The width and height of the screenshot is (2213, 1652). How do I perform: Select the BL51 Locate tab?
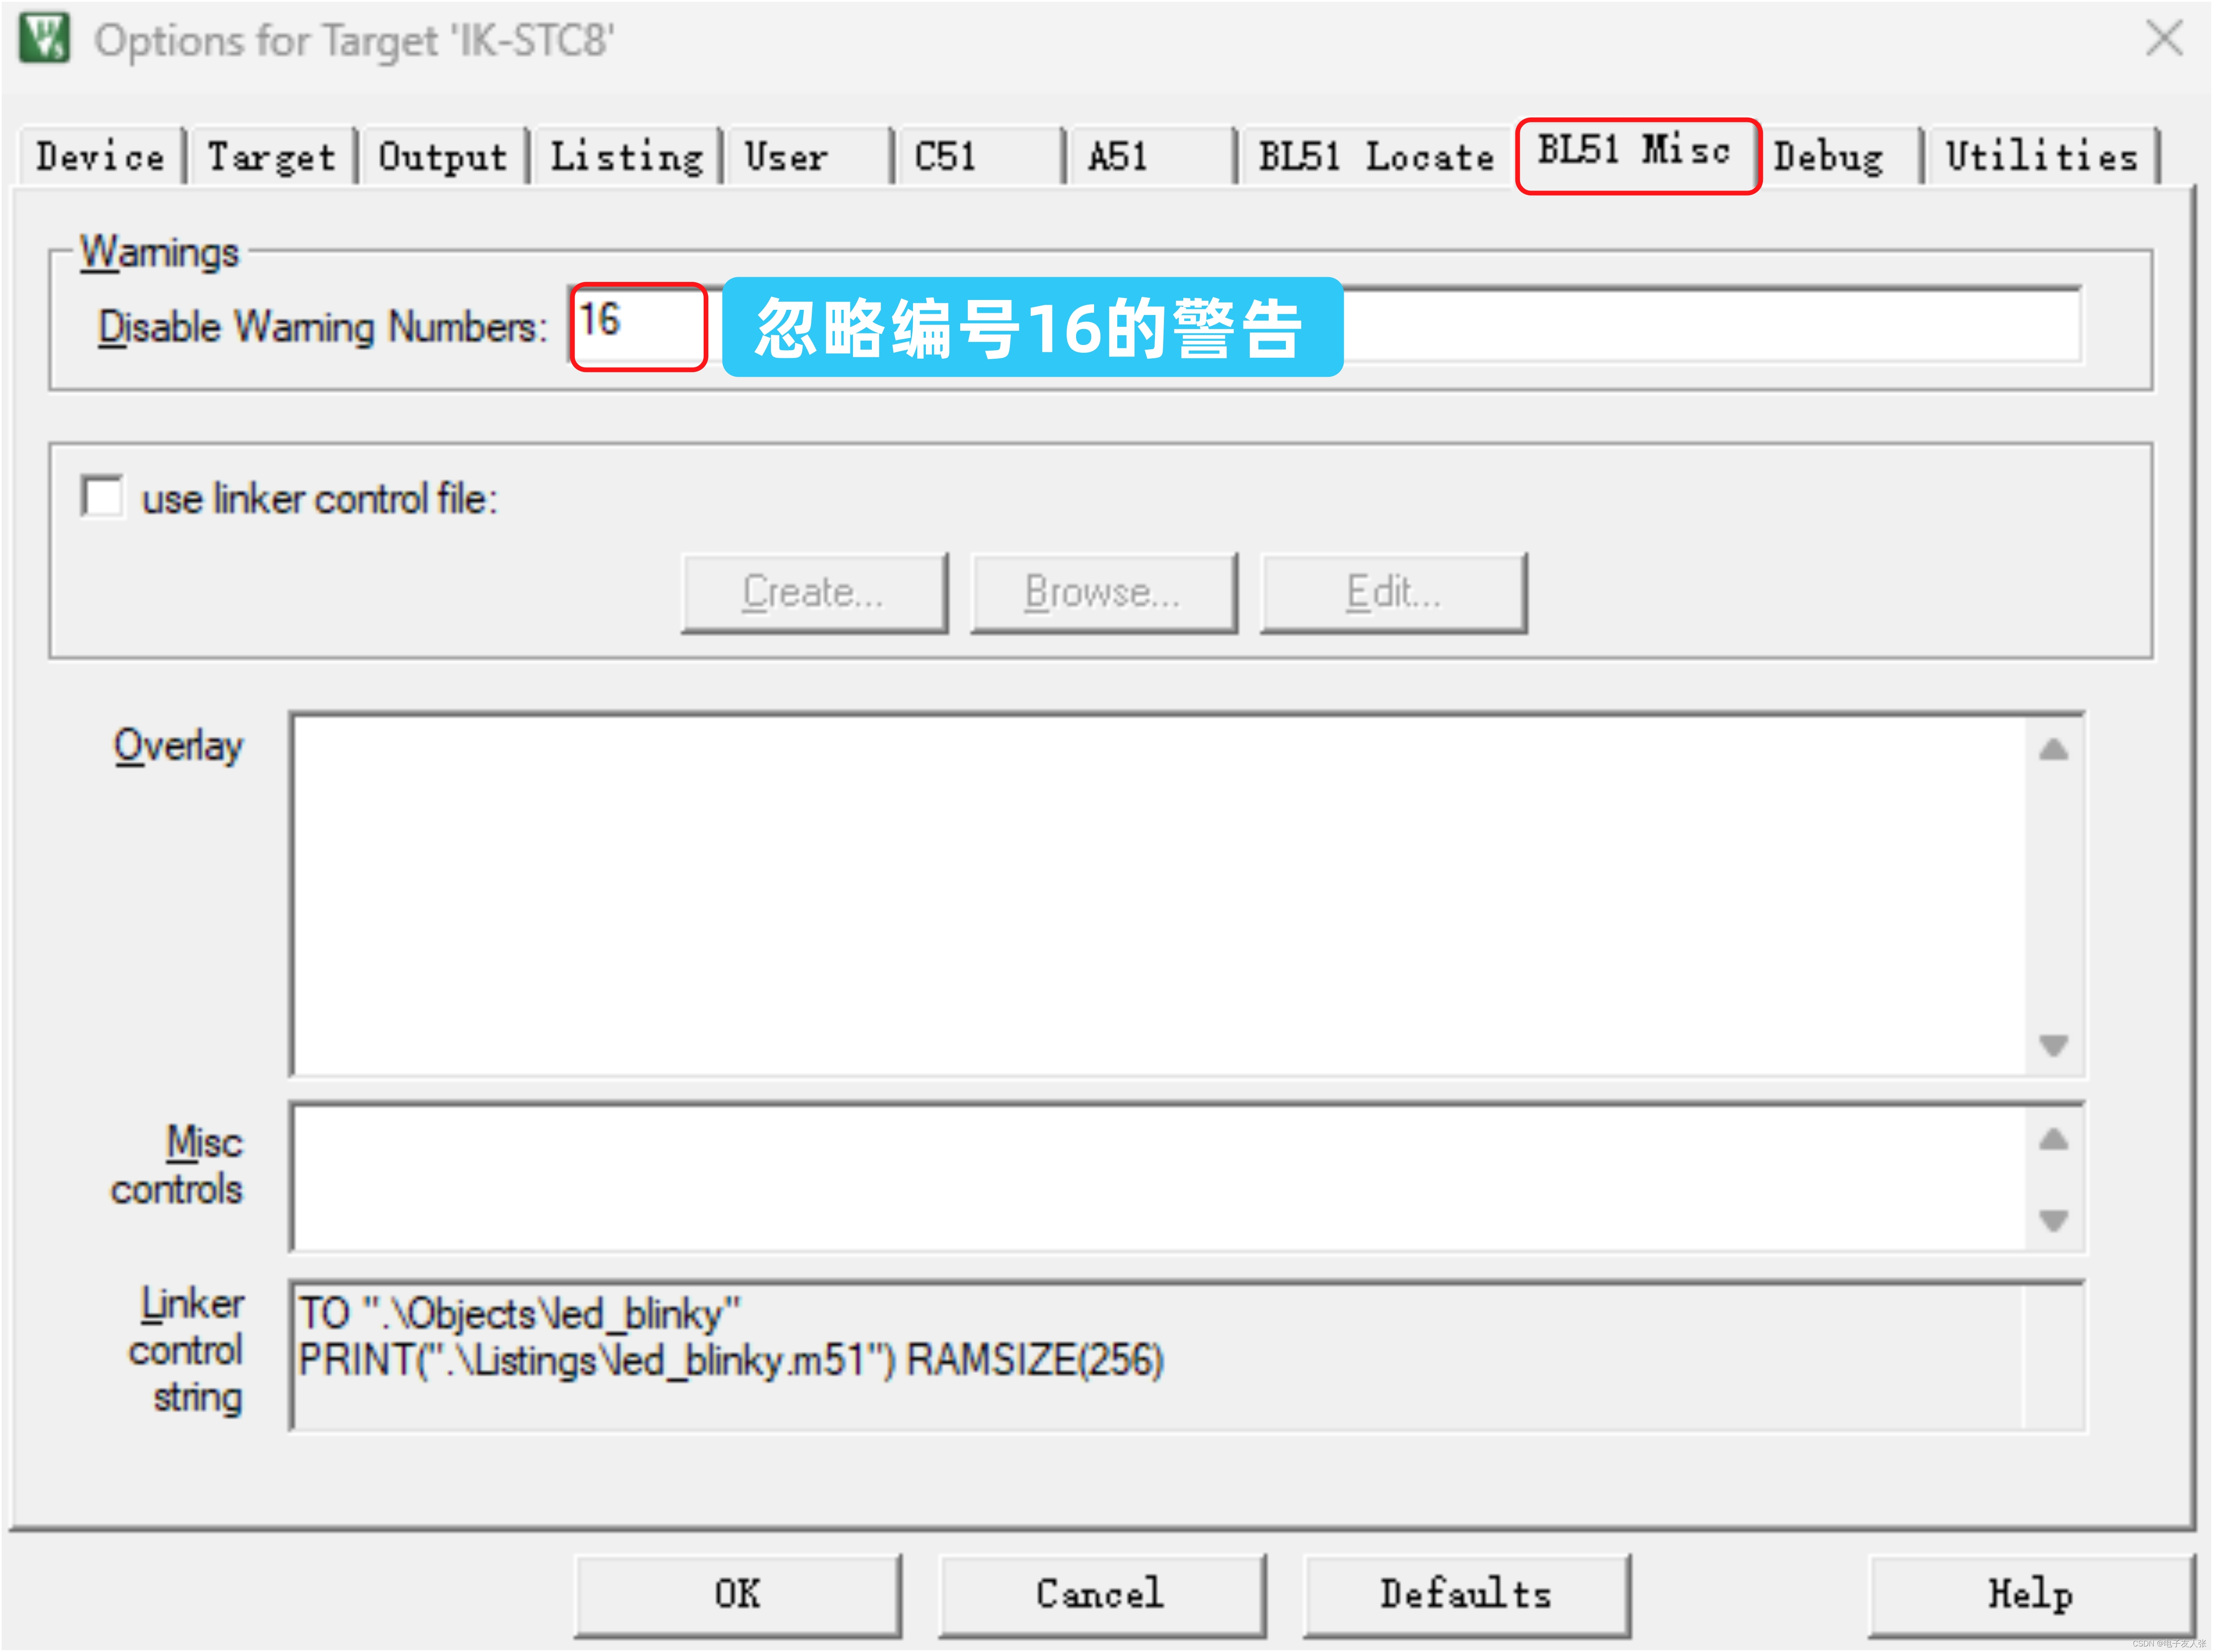(1376, 156)
